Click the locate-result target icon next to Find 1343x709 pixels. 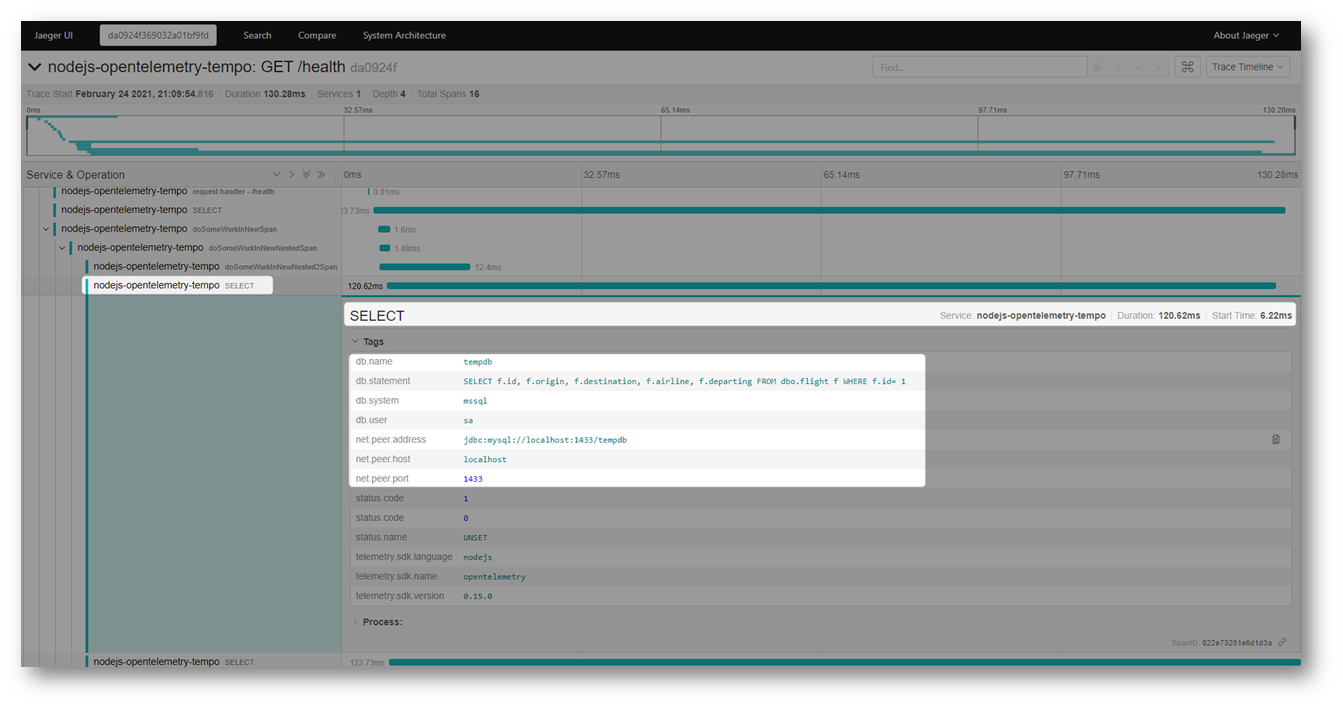pyautogui.click(x=1097, y=67)
